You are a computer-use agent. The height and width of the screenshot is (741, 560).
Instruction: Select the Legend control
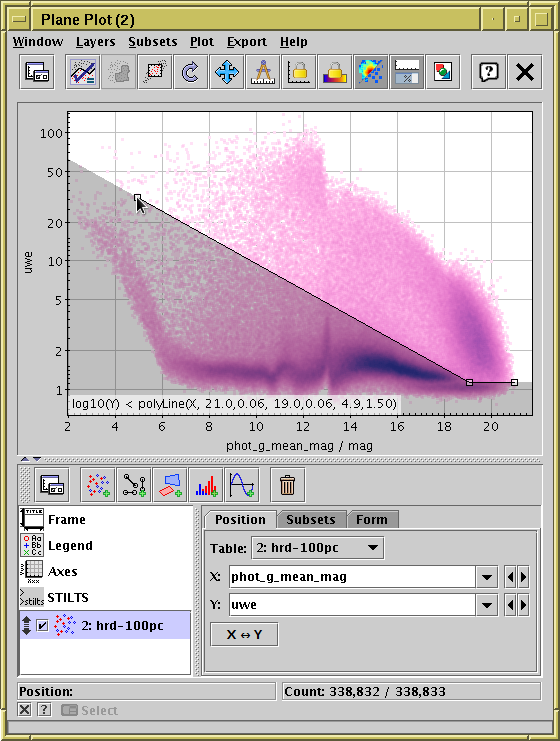point(105,545)
